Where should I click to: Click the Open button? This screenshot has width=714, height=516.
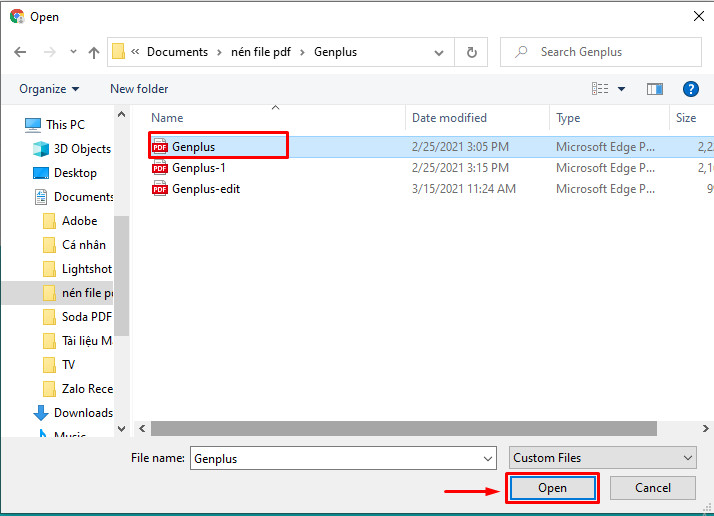(552, 488)
